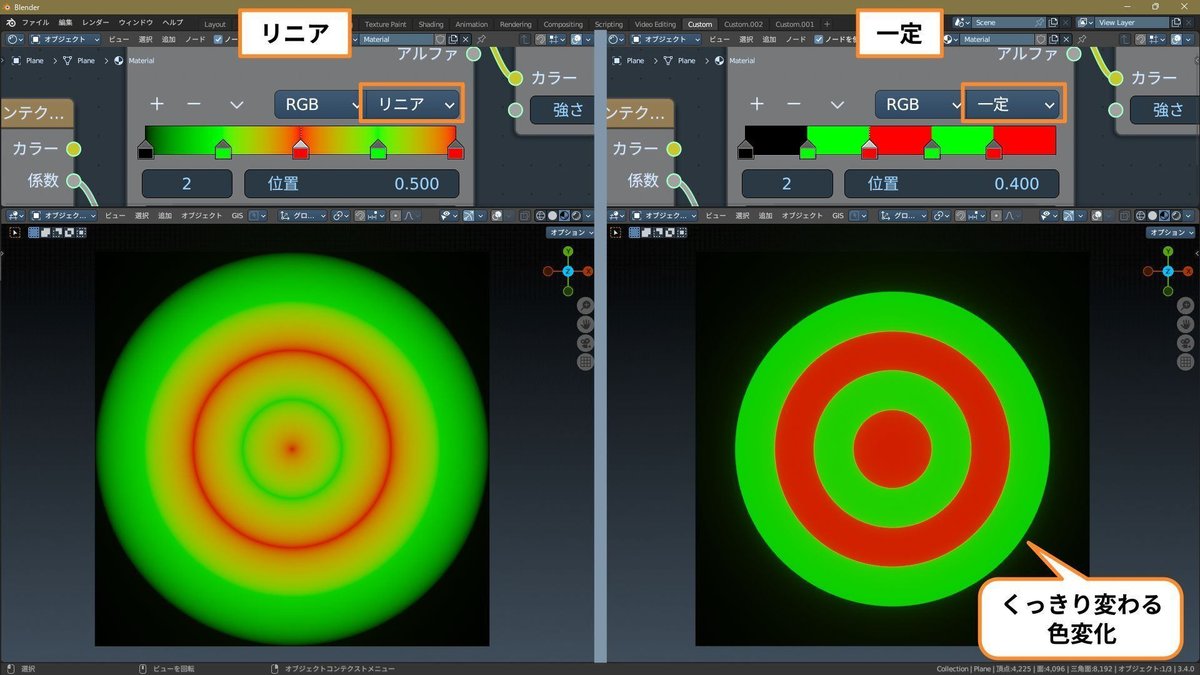Click Scene name field in top bar
The image size is (1200, 675).
click(1007, 22)
